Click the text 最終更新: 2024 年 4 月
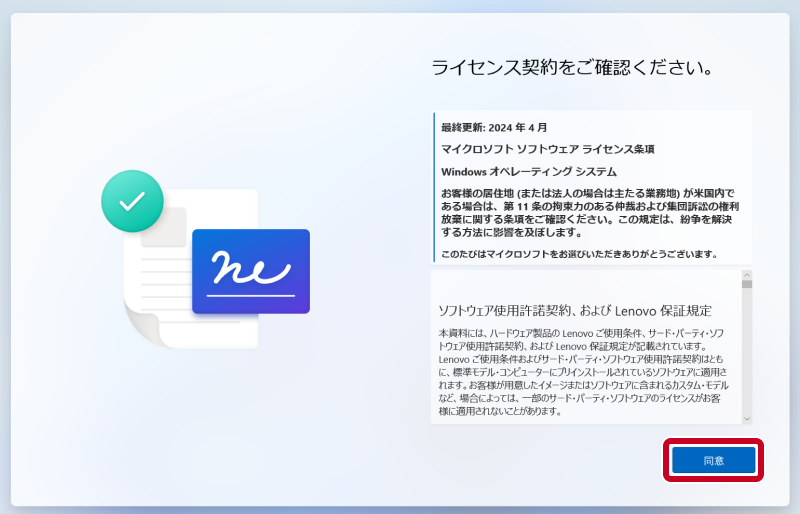 494,128
